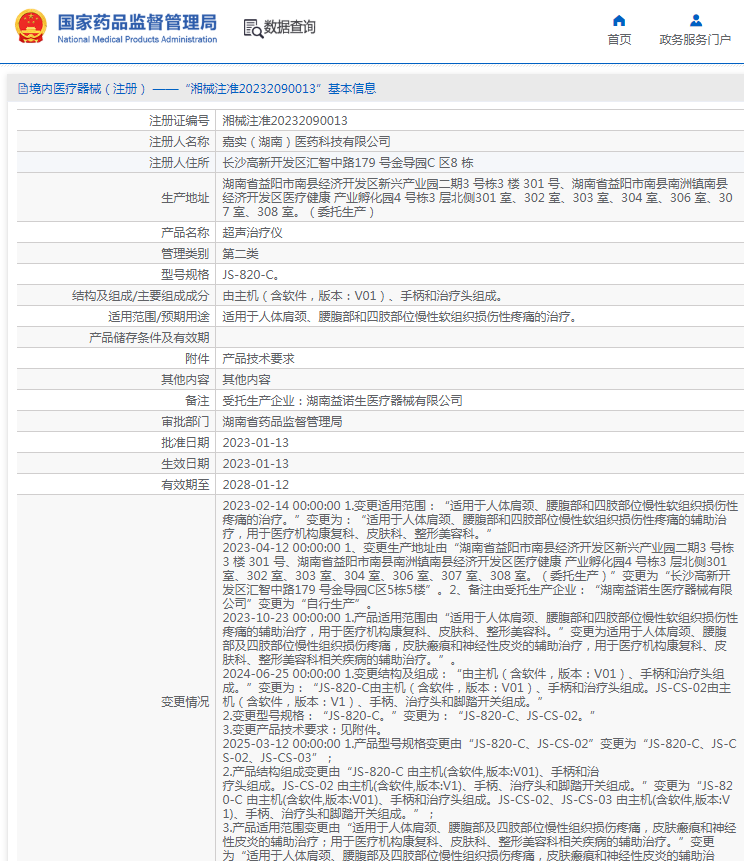744x861 pixels.
Task: Select remark 受托生产企业：湖南益诺生医疗器械有限公司
Action: 342,401
